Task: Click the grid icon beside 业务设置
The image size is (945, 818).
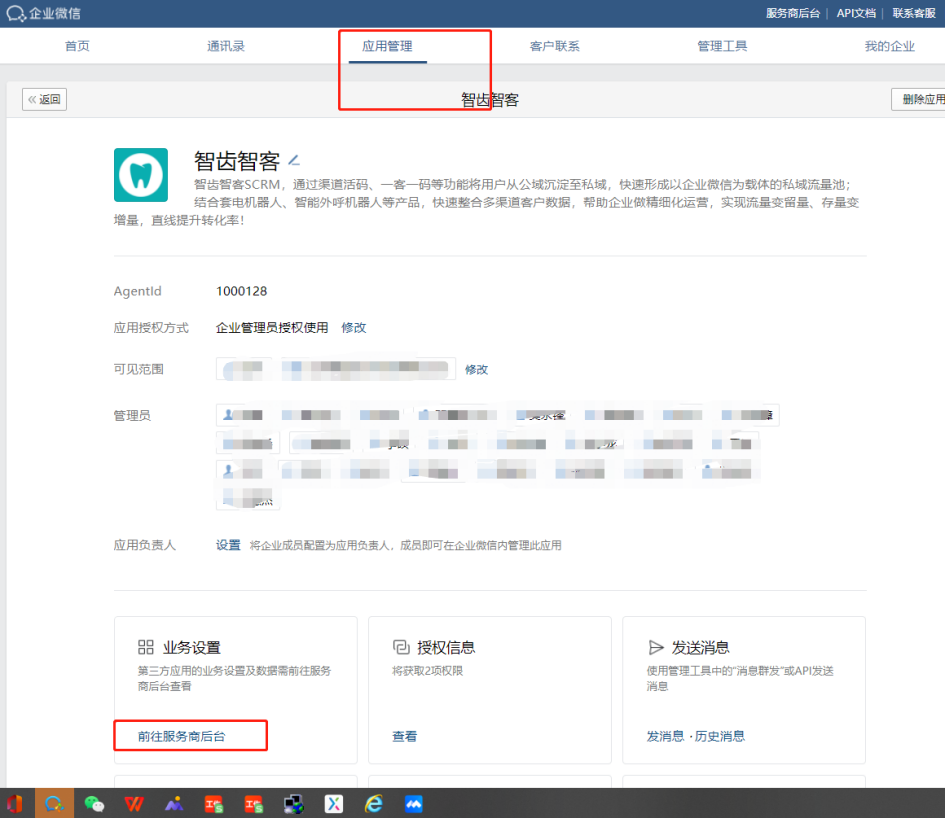Action: [x=146, y=647]
